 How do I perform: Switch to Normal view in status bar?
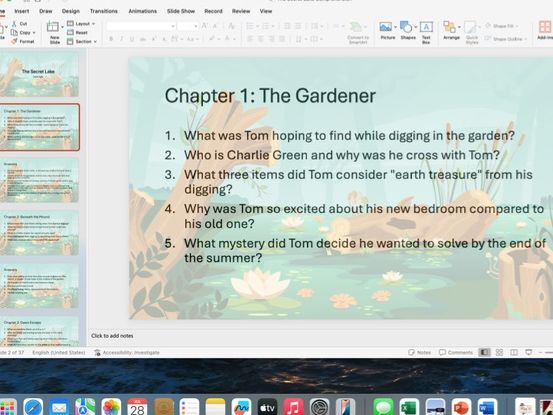pos(485,352)
